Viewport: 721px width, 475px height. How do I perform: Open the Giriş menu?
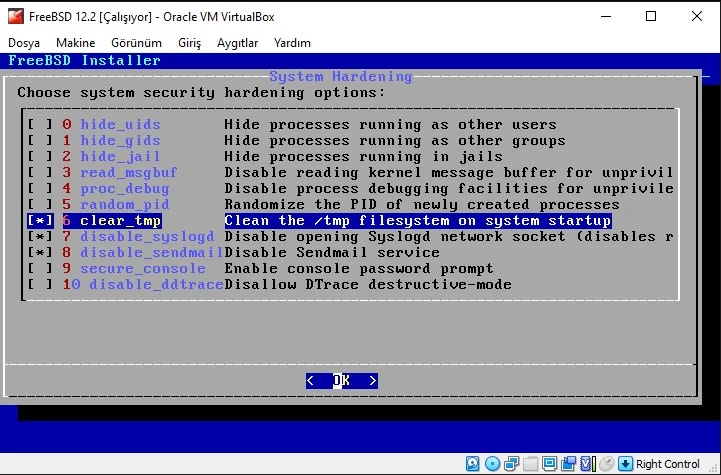(189, 43)
